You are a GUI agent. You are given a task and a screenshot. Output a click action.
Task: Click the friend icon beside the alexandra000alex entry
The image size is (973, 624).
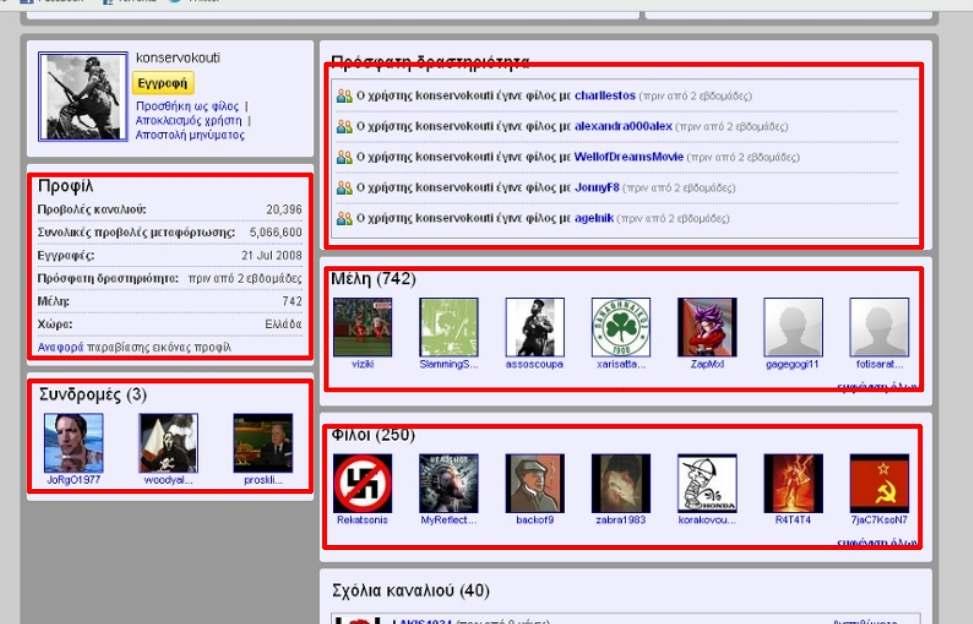point(344,126)
